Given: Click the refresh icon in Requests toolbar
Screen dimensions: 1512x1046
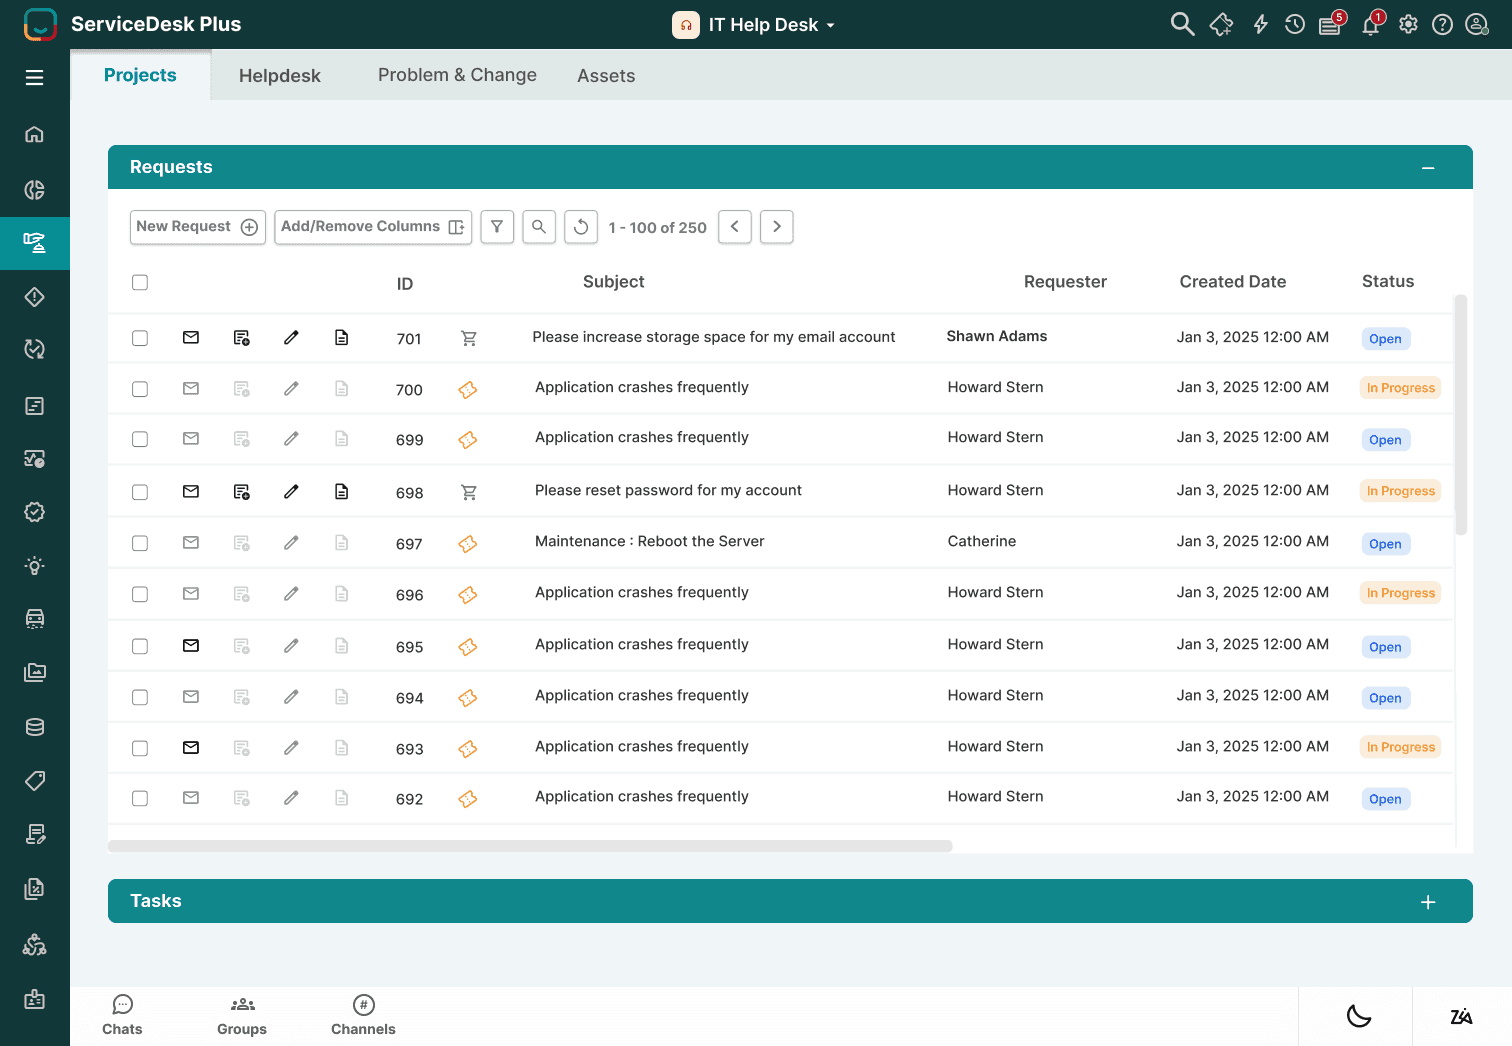Looking at the screenshot, I should [x=581, y=227].
